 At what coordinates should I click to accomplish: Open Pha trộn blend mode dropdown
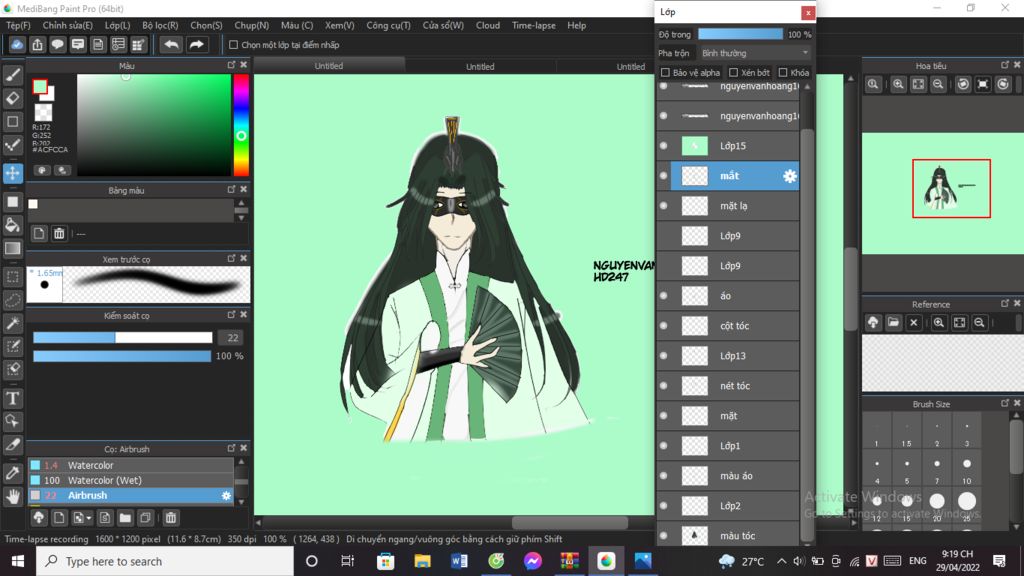[x=755, y=53]
